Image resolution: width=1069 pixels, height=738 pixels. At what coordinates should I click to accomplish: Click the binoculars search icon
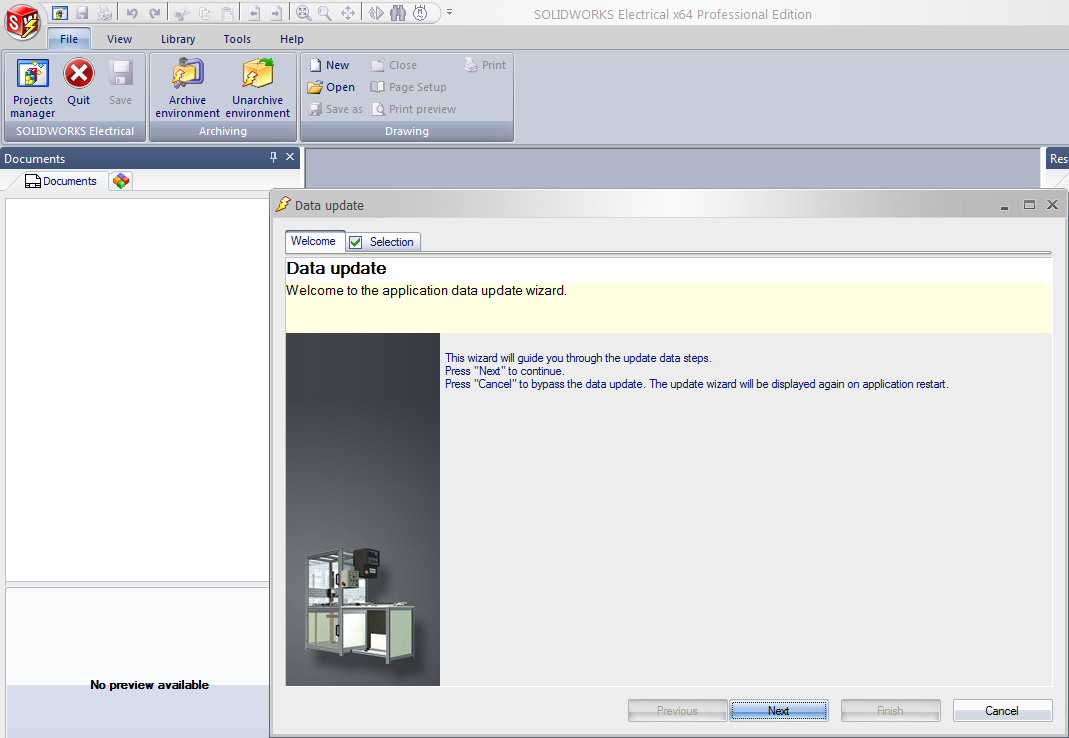pyautogui.click(x=398, y=13)
